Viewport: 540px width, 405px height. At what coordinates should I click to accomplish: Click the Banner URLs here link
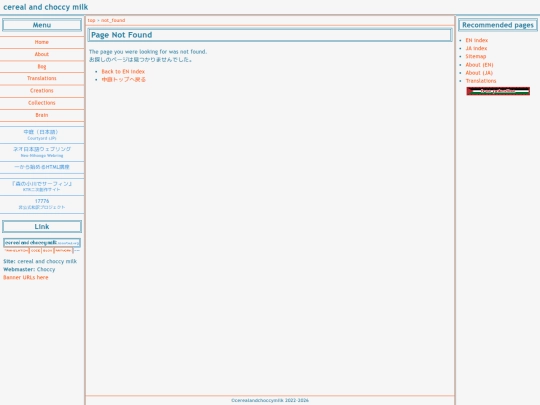pos(26,278)
